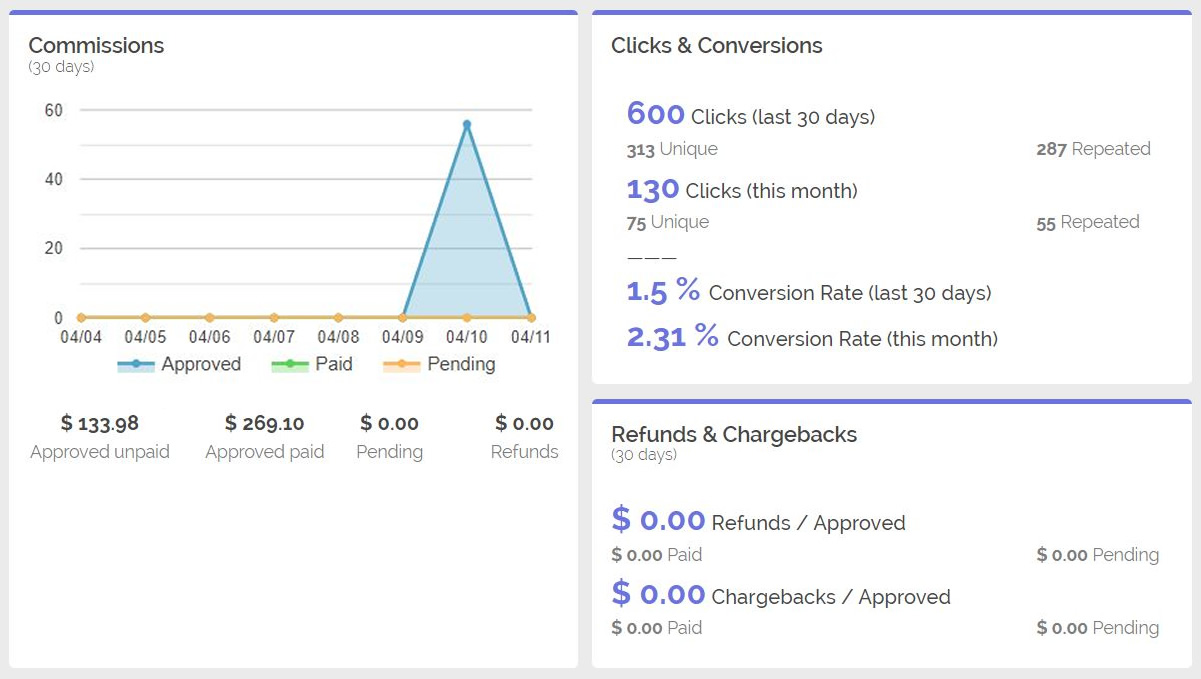Viewport: 1201px width, 679px height.
Task: Click the 313 Unique clicks count
Action: click(640, 150)
